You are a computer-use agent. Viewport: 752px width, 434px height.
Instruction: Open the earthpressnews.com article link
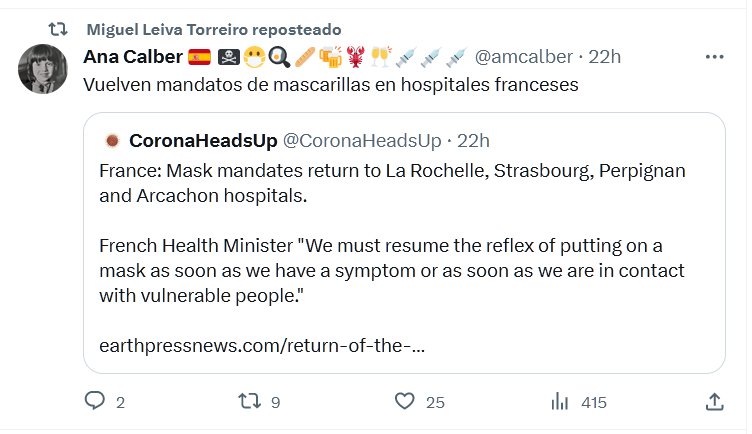pyautogui.click(x=262, y=346)
